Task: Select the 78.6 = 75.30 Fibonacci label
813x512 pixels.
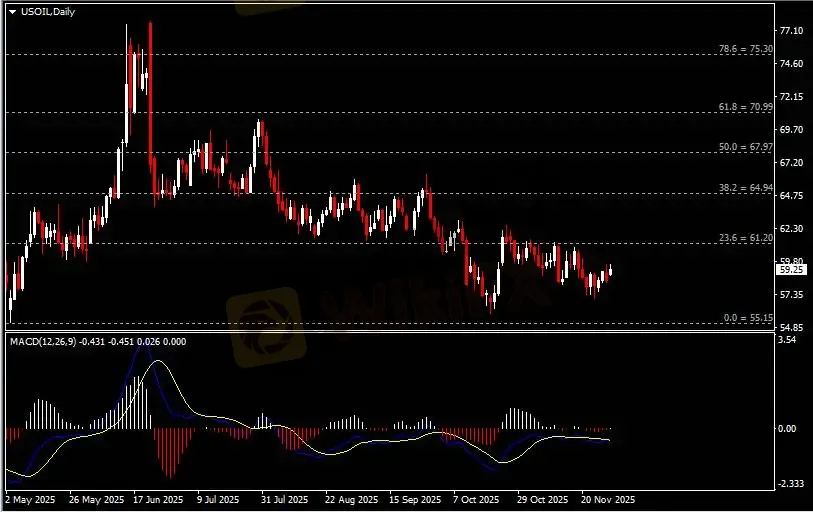Action: (x=745, y=49)
